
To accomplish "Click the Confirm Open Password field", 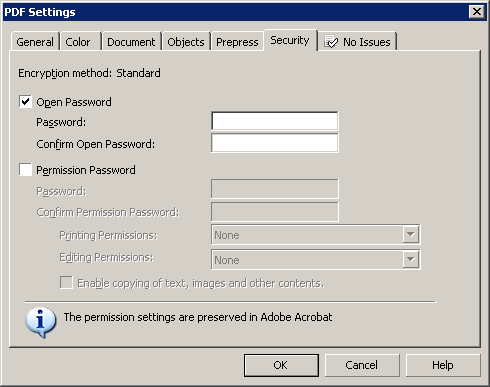I will coord(275,143).
